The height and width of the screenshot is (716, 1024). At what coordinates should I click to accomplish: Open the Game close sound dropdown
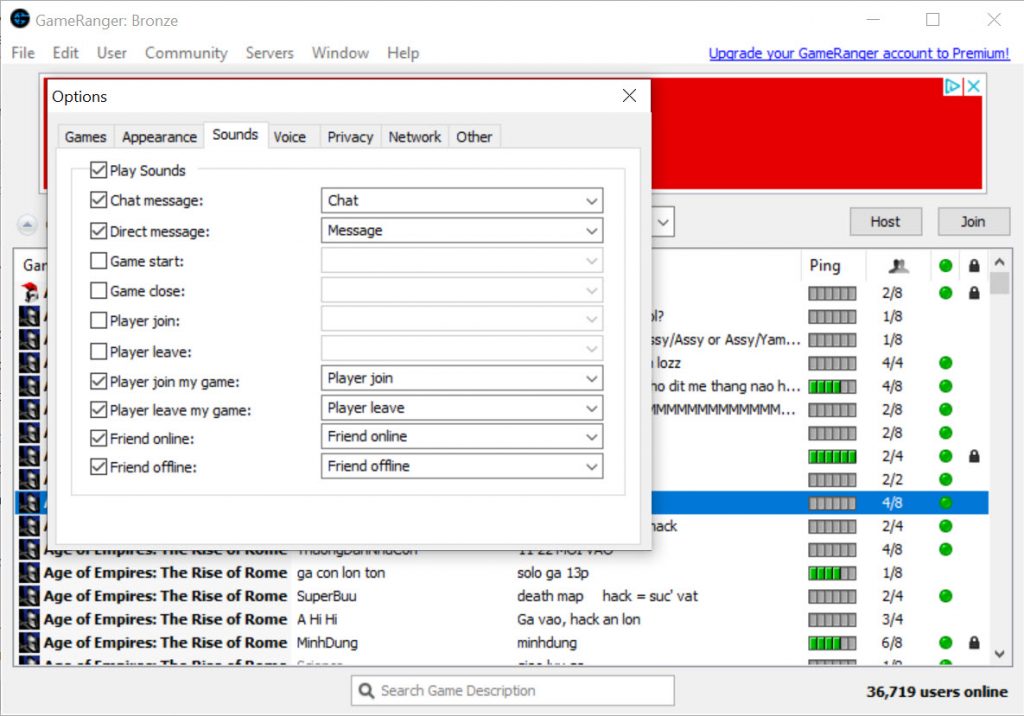tap(462, 291)
